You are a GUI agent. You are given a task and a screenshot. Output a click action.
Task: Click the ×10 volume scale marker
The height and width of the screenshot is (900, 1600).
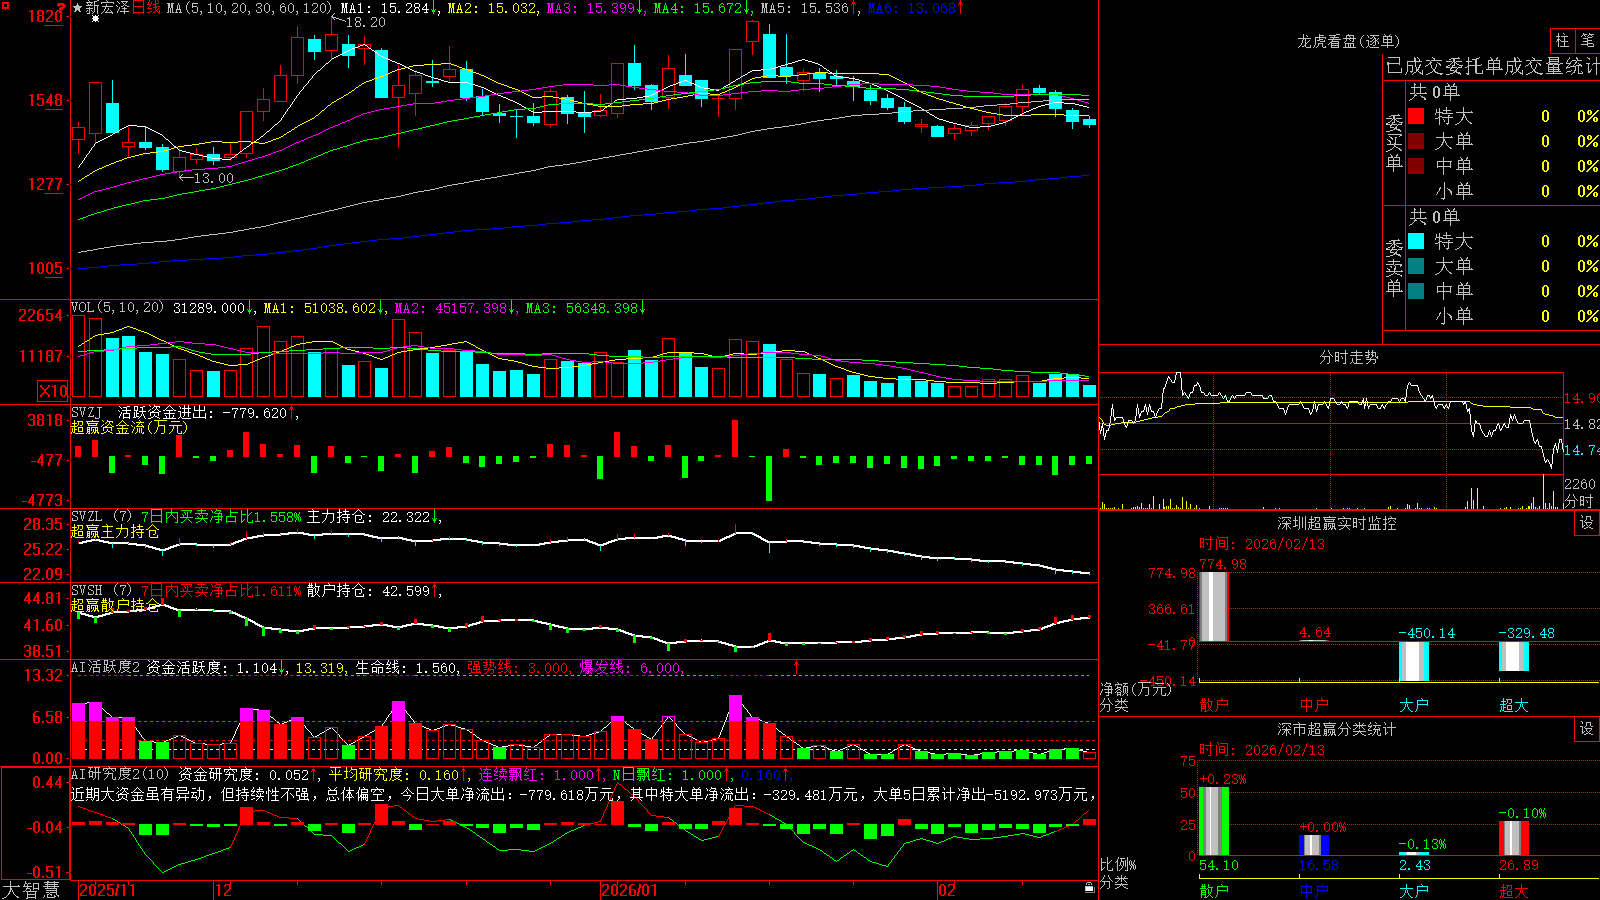(53, 391)
